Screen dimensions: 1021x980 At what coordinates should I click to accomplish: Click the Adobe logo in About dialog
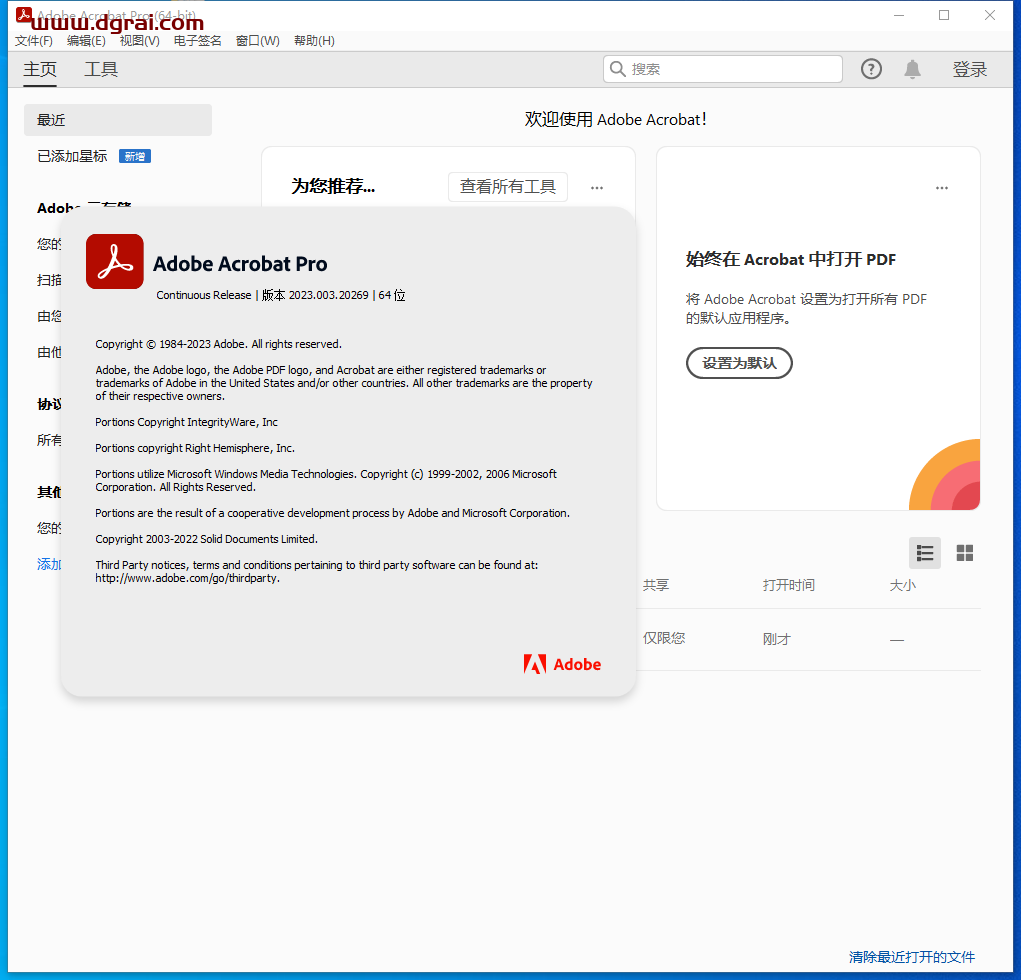click(x=562, y=664)
